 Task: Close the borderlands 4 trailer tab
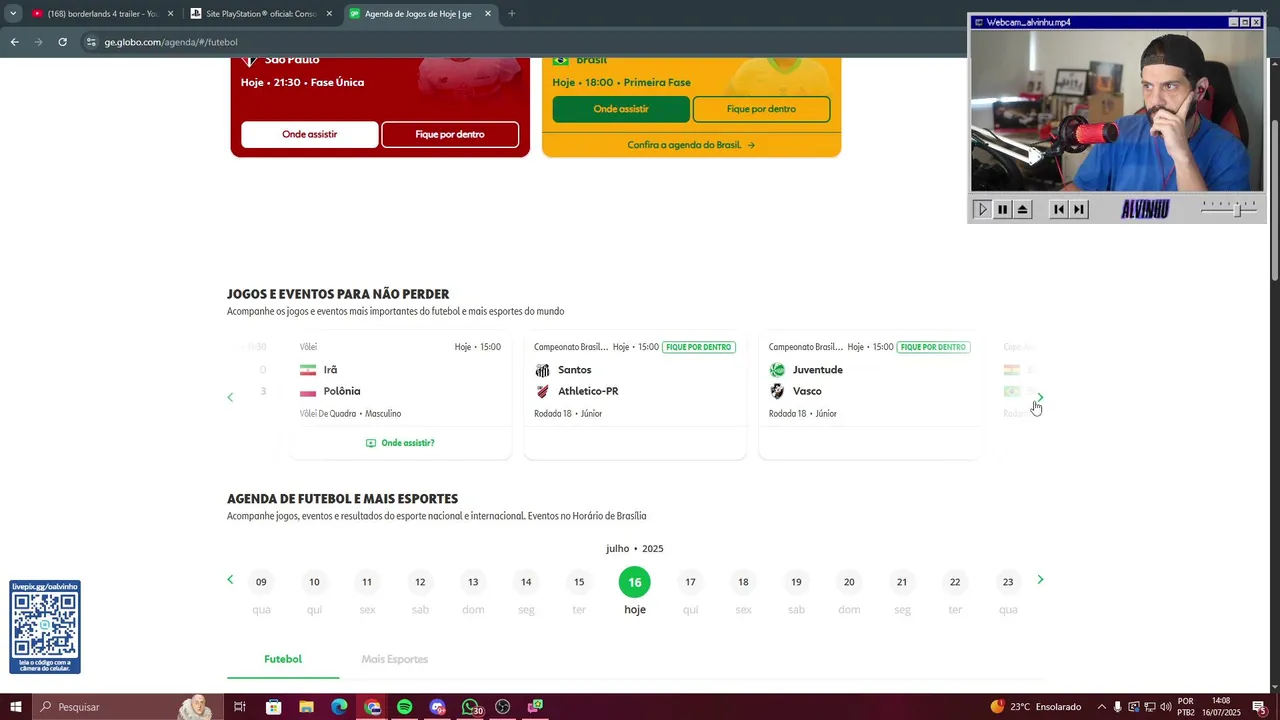(x=170, y=14)
